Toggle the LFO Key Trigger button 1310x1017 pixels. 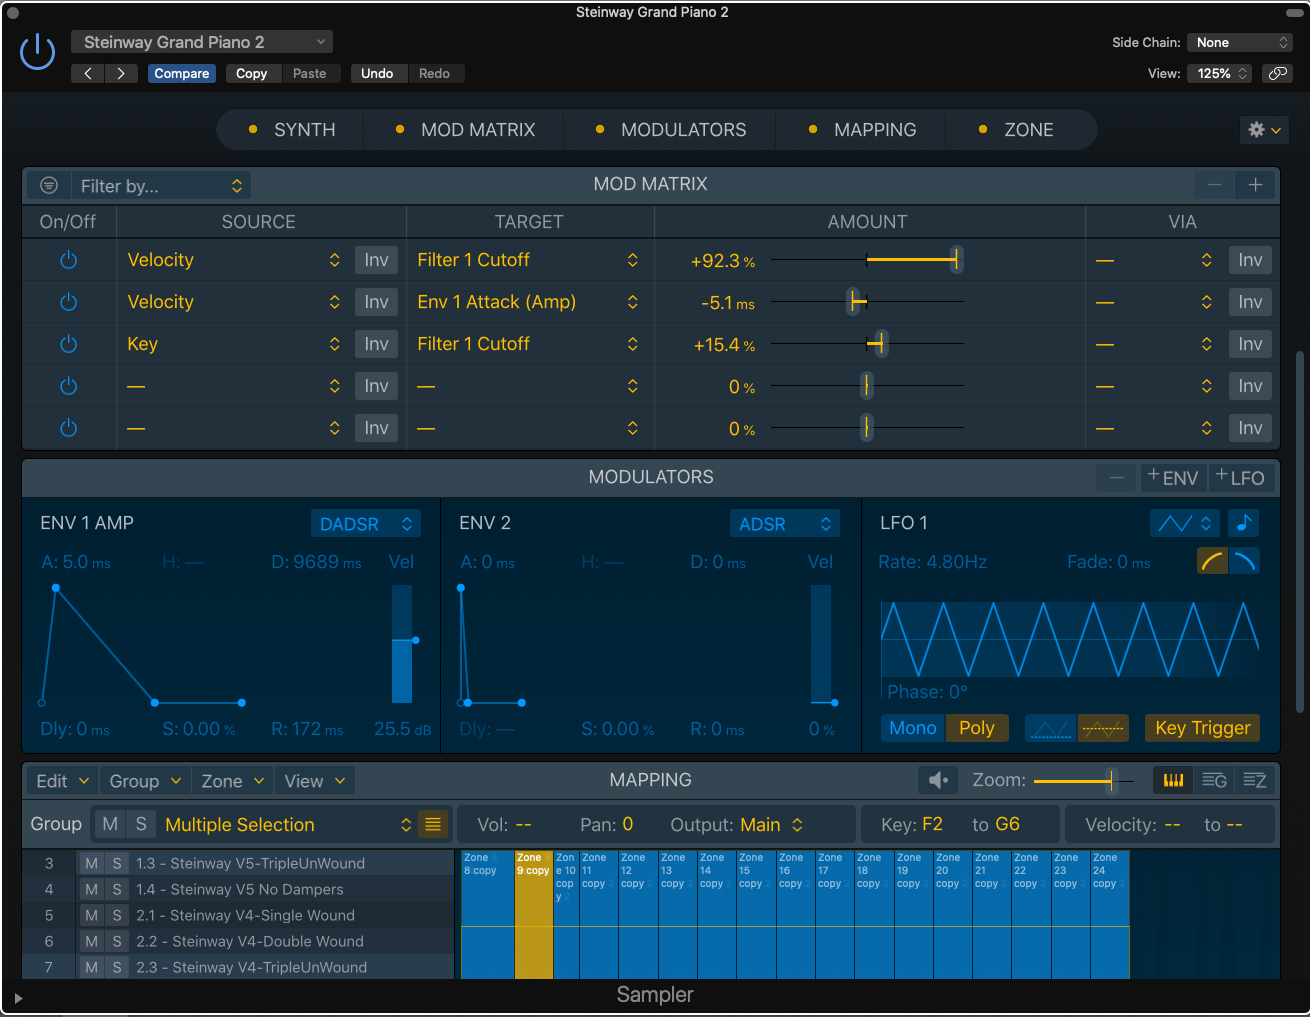[1203, 728]
